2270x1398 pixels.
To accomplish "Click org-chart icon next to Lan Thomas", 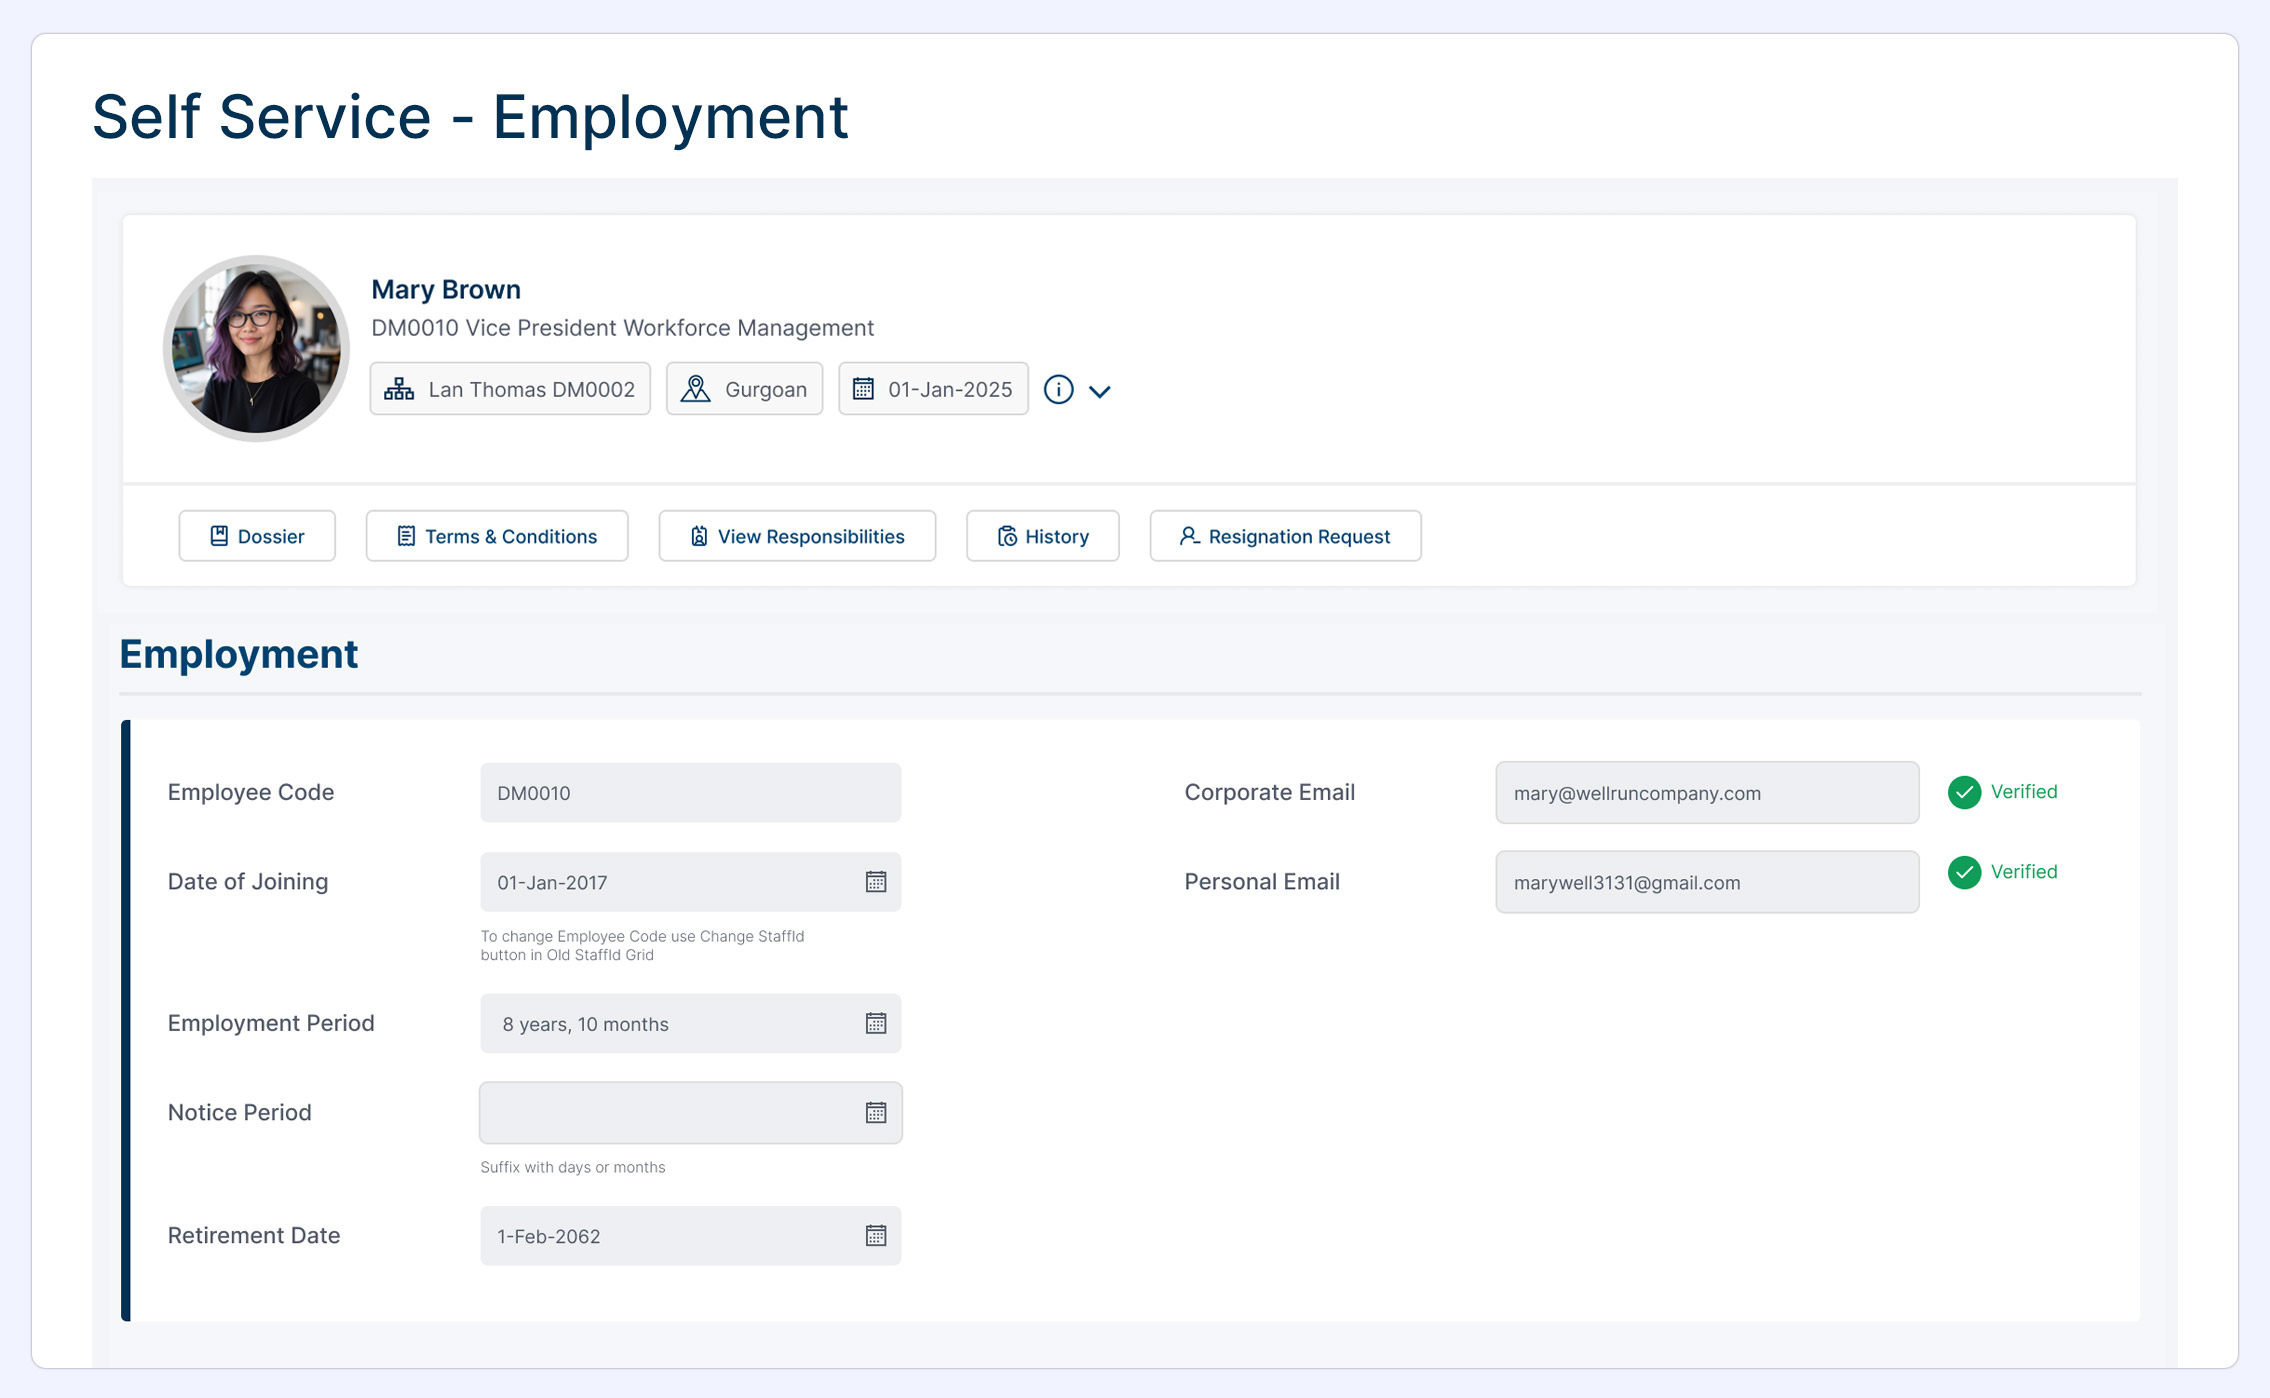I will coord(399,389).
